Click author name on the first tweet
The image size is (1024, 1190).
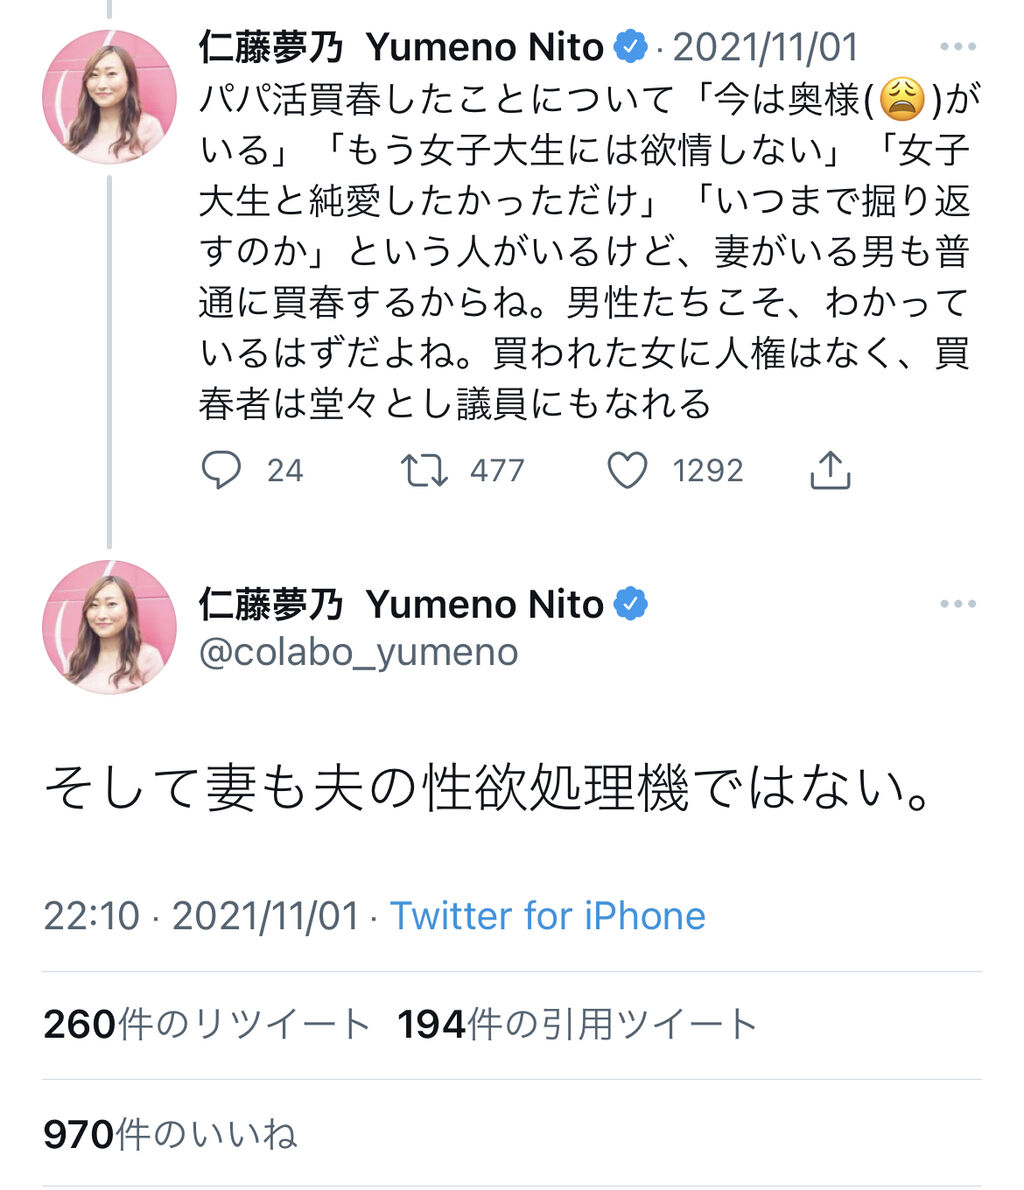point(400,47)
